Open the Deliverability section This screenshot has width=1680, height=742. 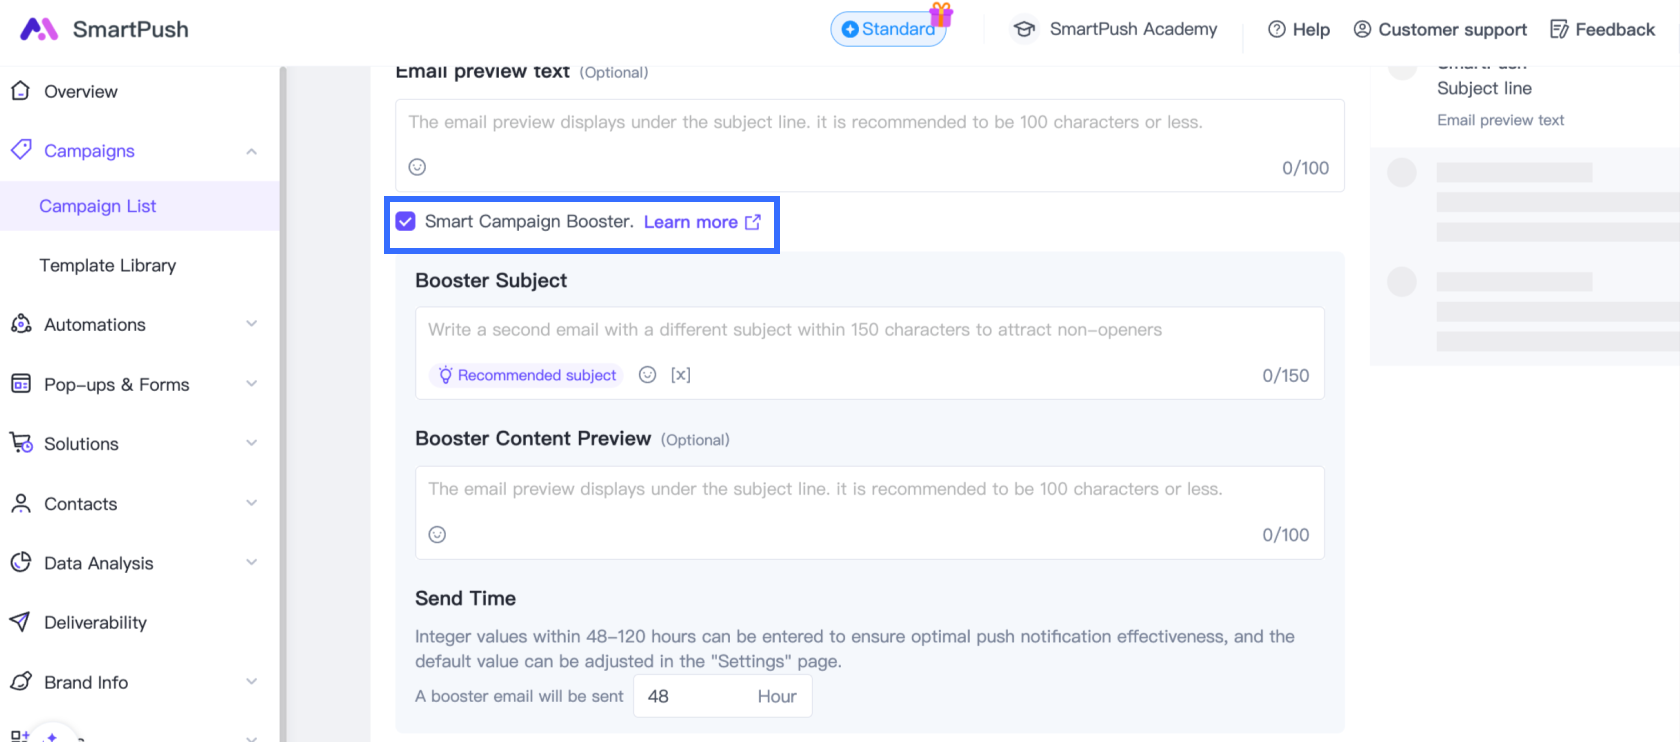(95, 622)
